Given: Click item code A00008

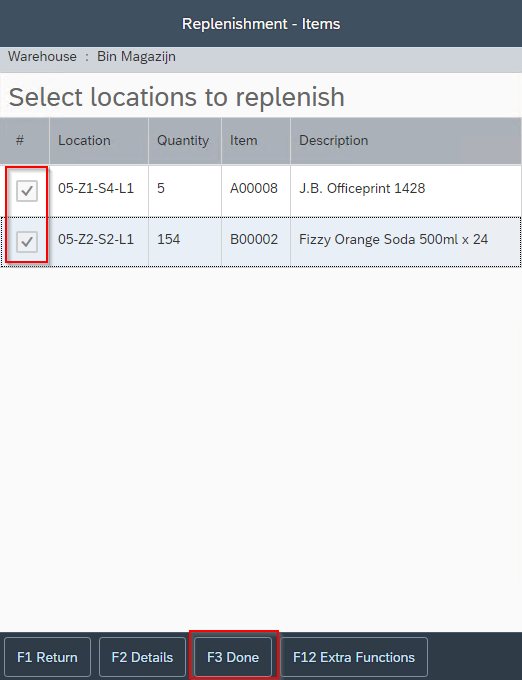Looking at the screenshot, I should click(x=254, y=188).
